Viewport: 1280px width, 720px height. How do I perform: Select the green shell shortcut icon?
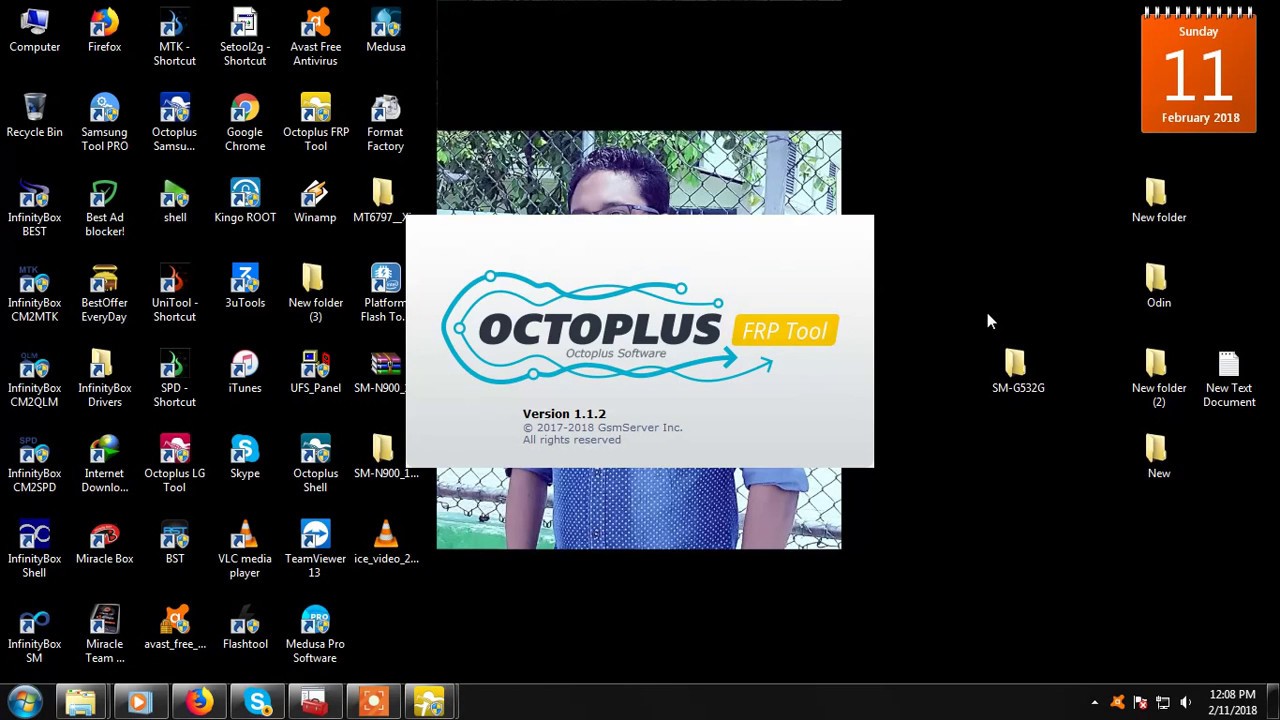[174, 202]
